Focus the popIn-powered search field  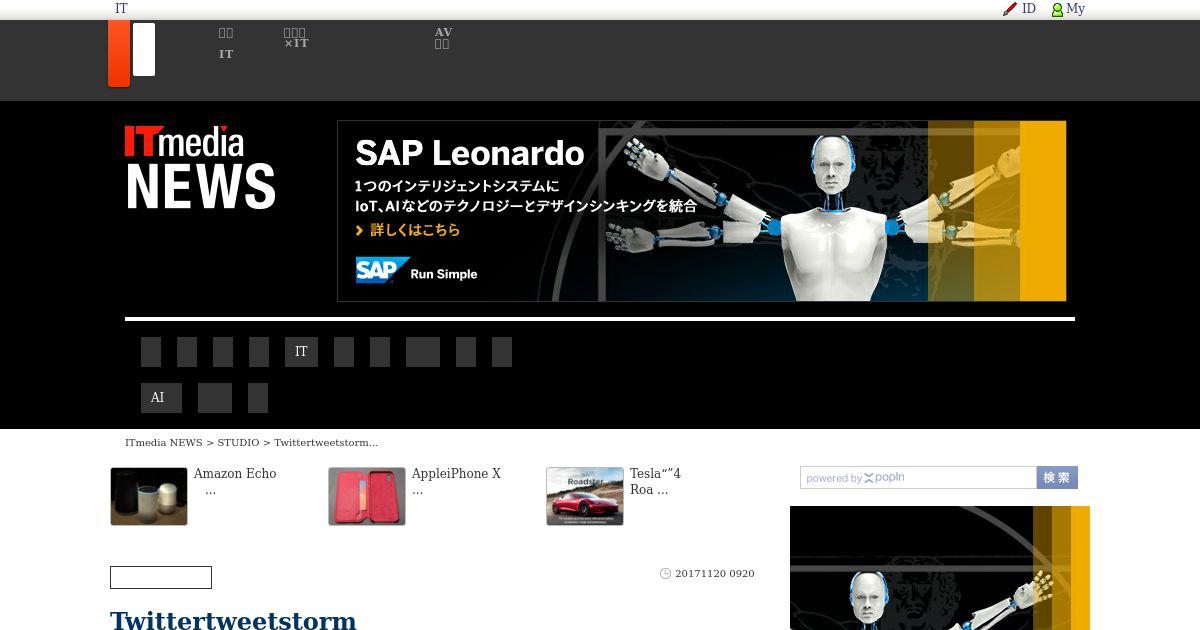[918, 478]
